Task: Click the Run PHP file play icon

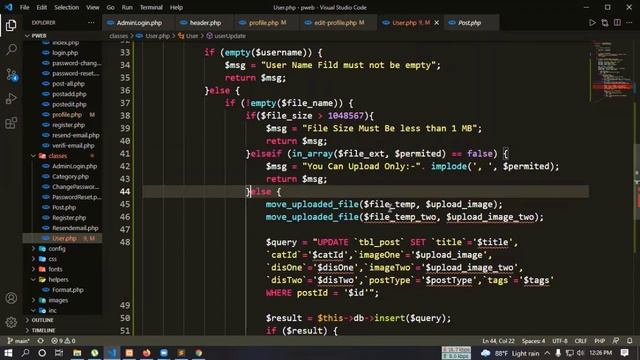Action: tap(592, 23)
